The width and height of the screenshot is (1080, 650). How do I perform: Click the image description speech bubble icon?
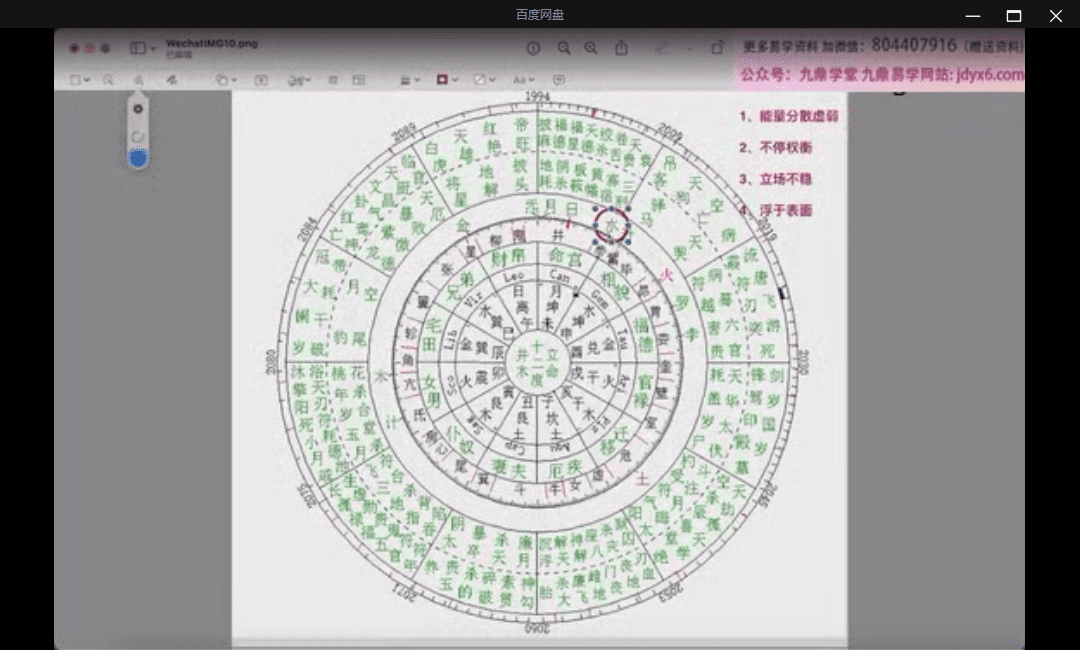point(559,80)
